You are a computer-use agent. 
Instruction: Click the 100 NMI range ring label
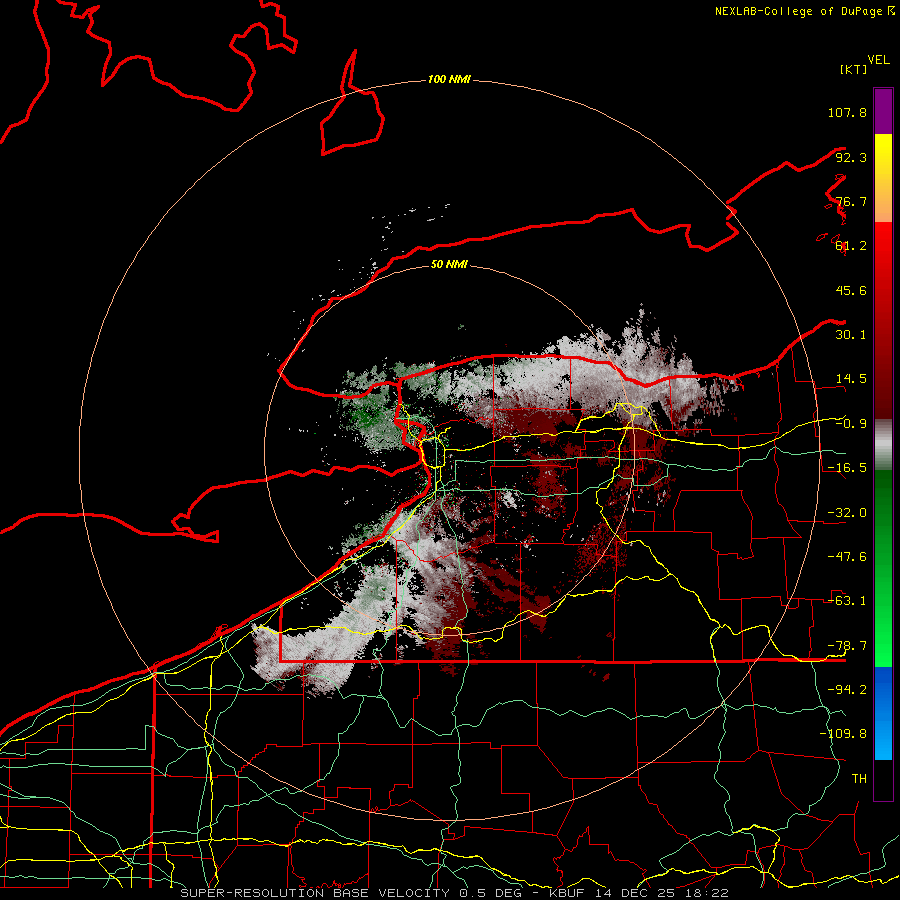pos(449,79)
